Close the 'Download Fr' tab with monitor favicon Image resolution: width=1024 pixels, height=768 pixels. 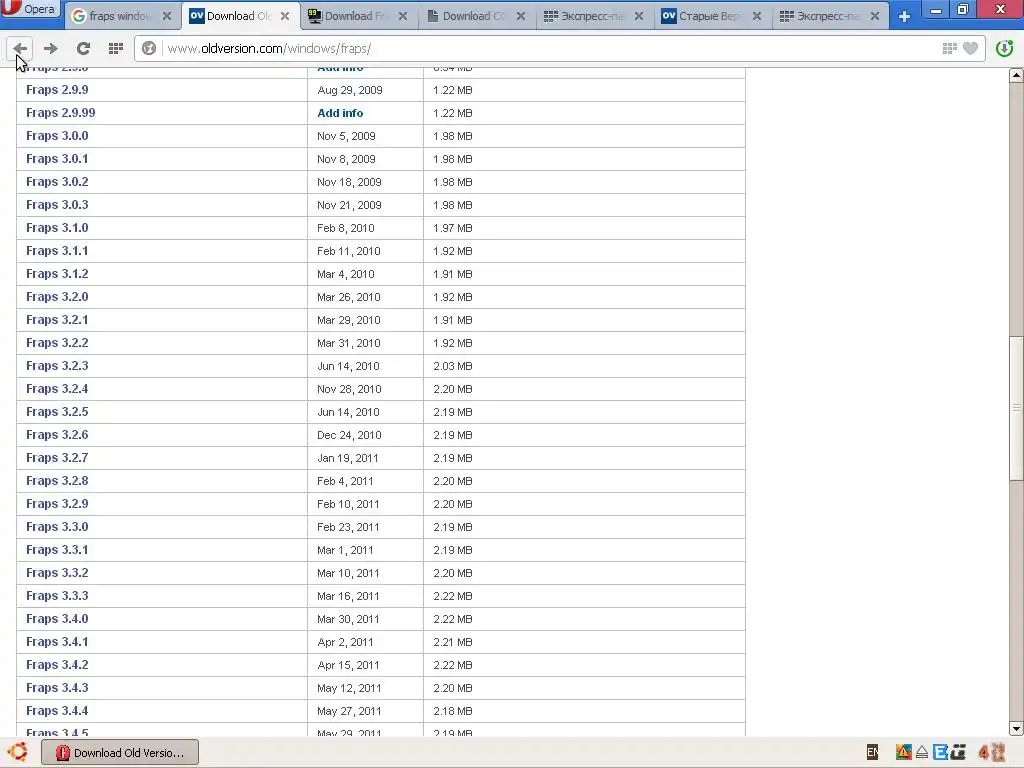[403, 16]
